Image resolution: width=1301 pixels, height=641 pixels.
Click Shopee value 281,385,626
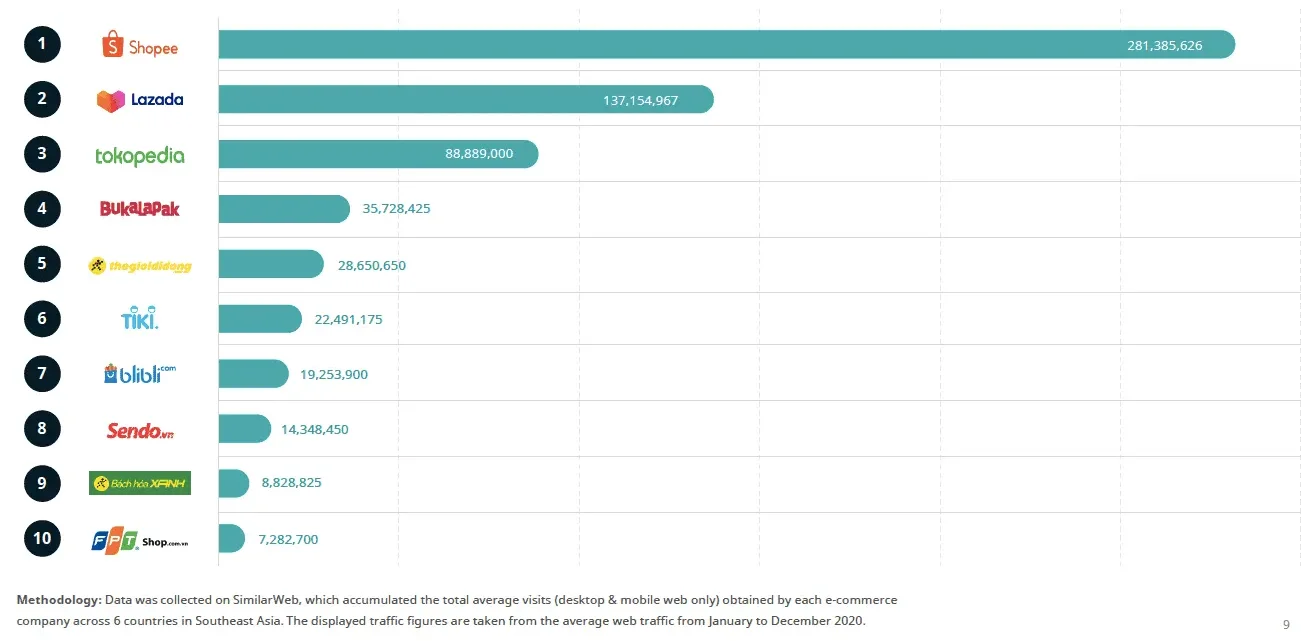pyautogui.click(x=1165, y=46)
